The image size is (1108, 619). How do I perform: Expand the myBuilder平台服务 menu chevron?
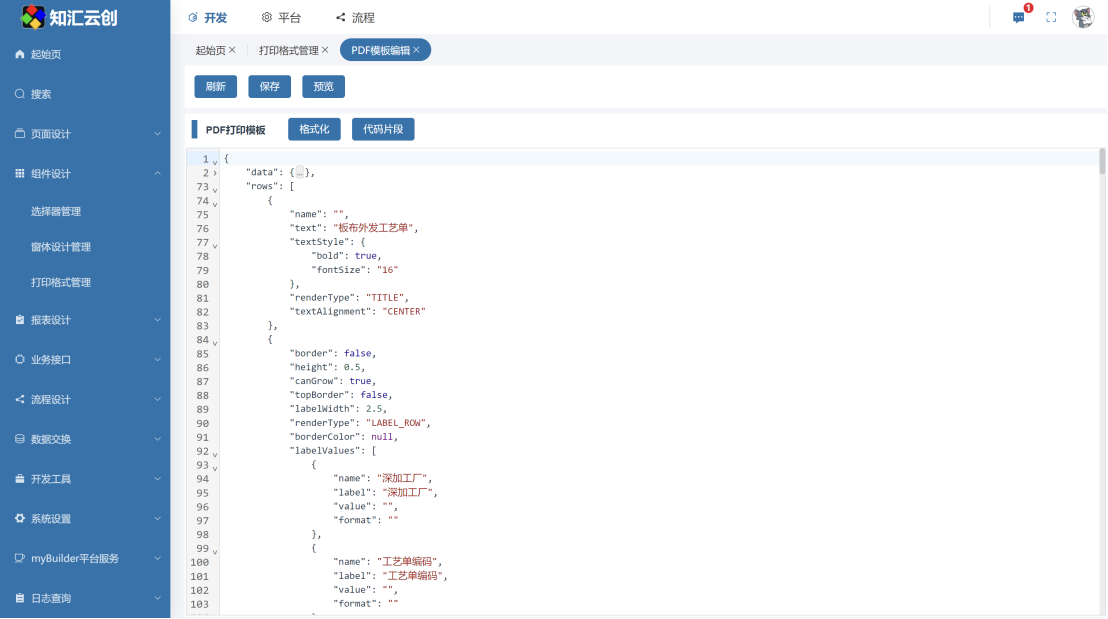click(x=158, y=558)
